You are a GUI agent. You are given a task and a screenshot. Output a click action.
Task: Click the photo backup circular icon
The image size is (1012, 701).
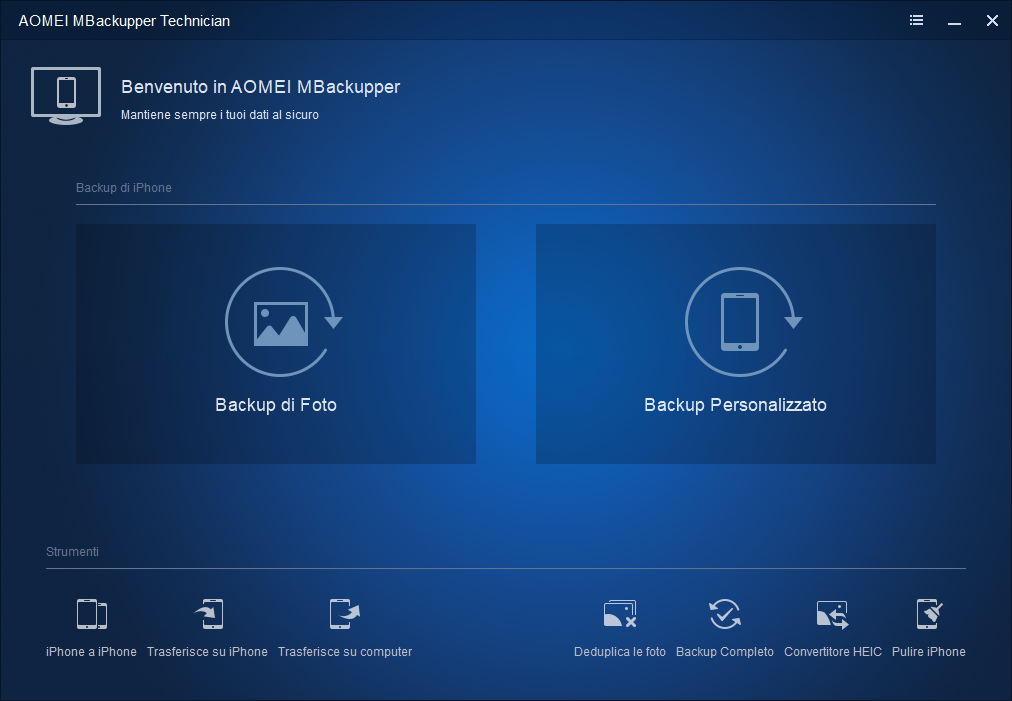pos(283,321)
